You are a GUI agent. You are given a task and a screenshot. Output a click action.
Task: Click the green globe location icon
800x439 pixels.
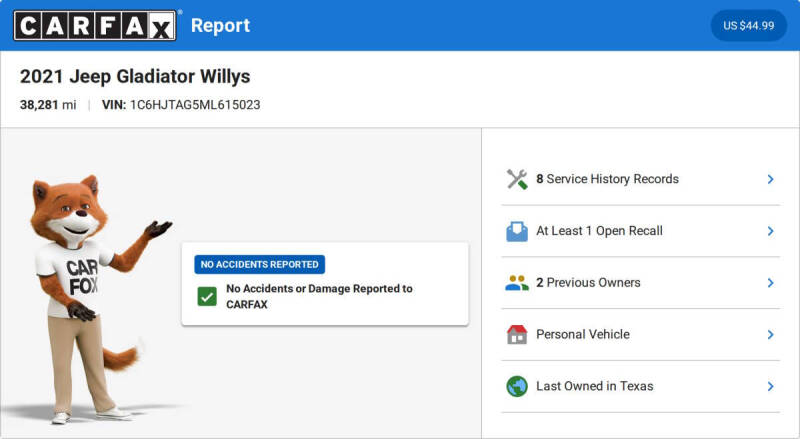coord(517,386)
